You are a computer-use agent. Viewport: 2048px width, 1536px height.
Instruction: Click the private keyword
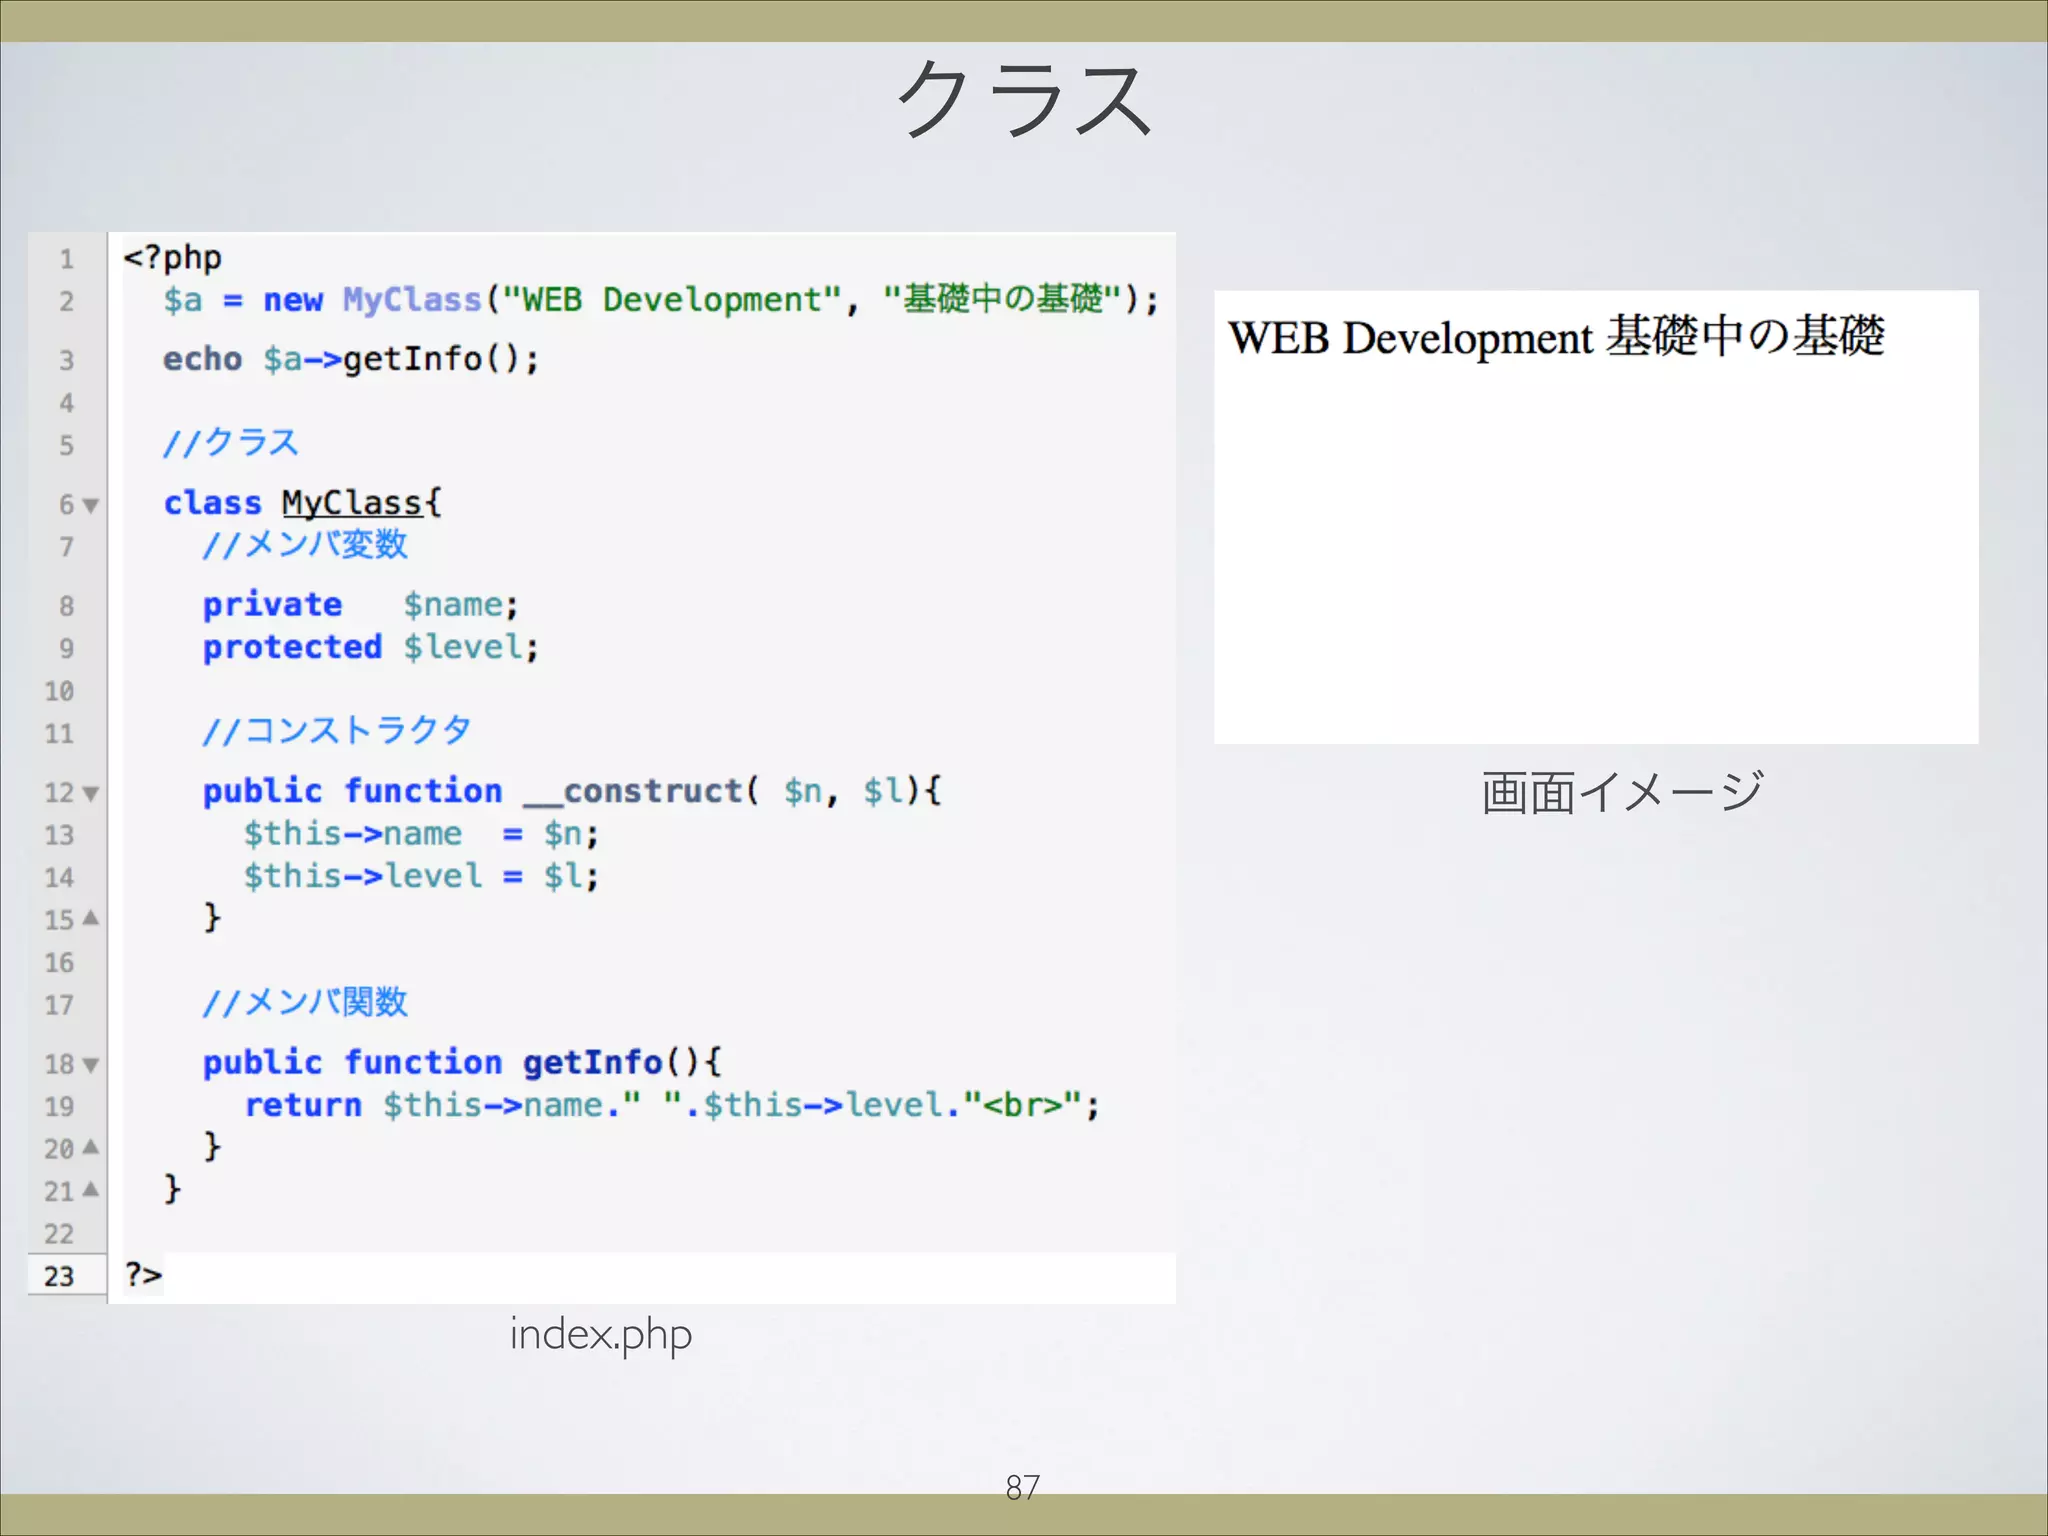tap(272, 605)
